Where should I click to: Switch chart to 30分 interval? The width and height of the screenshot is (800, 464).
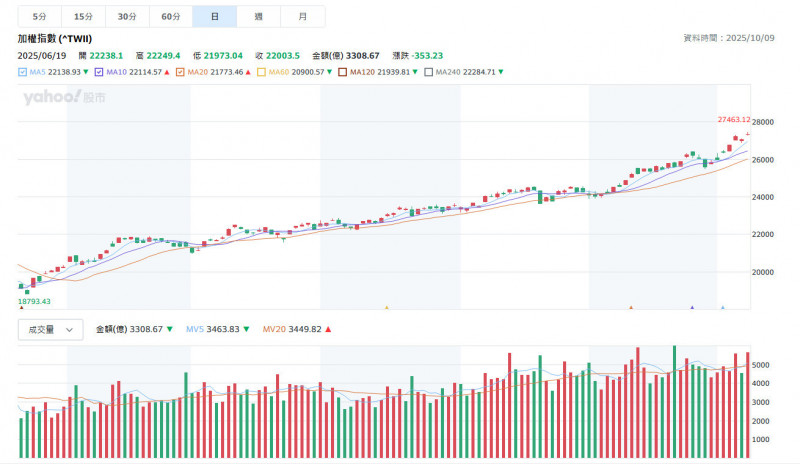pyautogui.click(x=127, y=17)
